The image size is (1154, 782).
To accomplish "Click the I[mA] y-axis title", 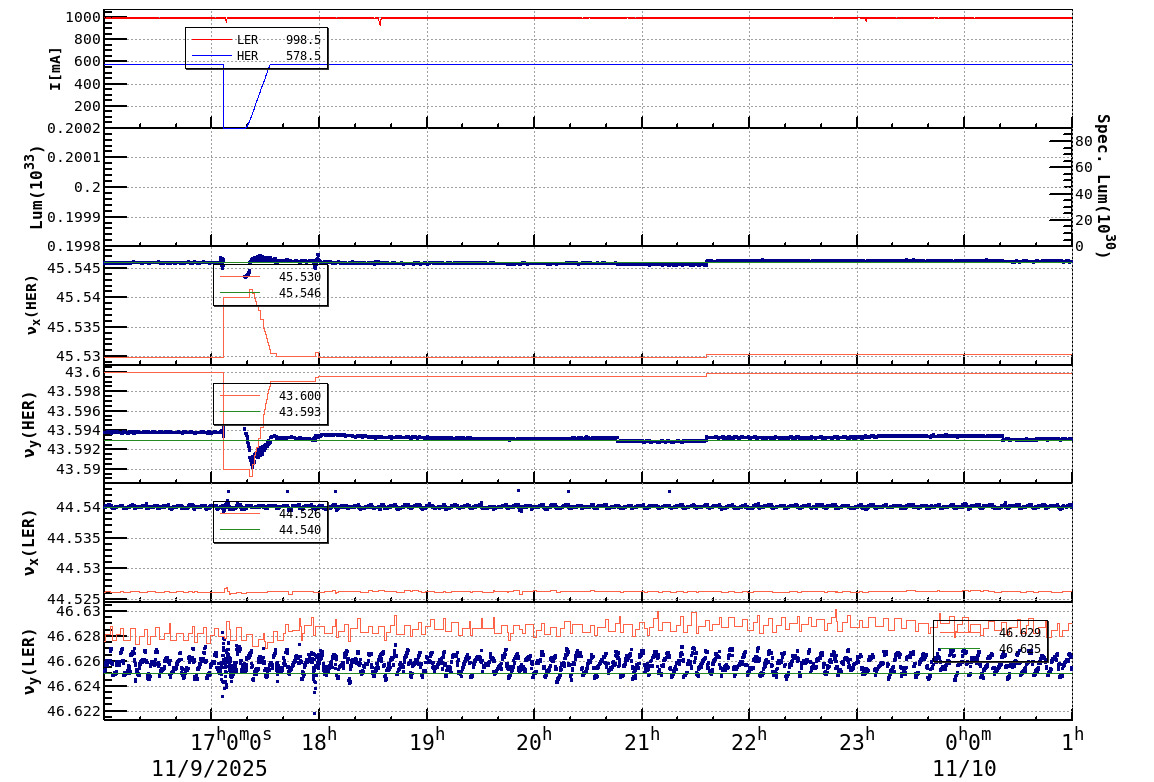I will pyautogui.click(x=55, y=69).
